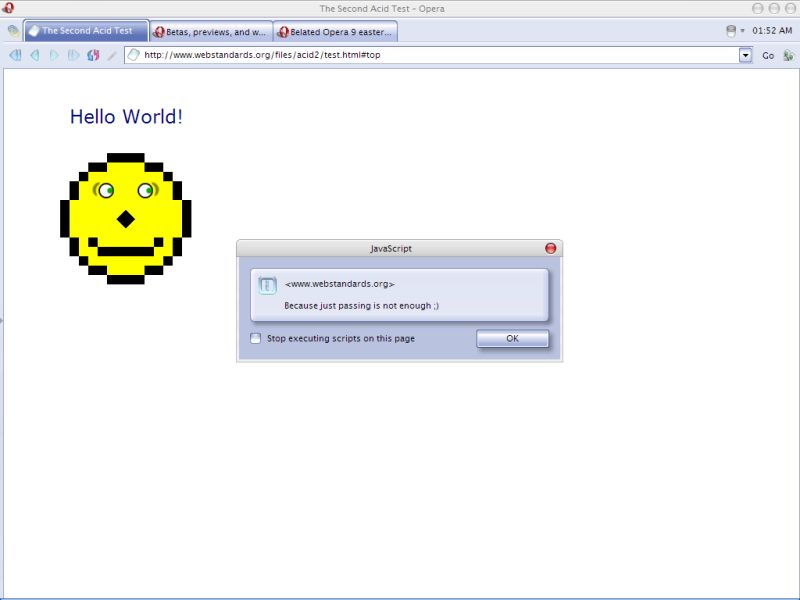Screen dimensions: 800x600
Task: Click the info icon in the JavaScript dialog
Action: coord(267,285)
